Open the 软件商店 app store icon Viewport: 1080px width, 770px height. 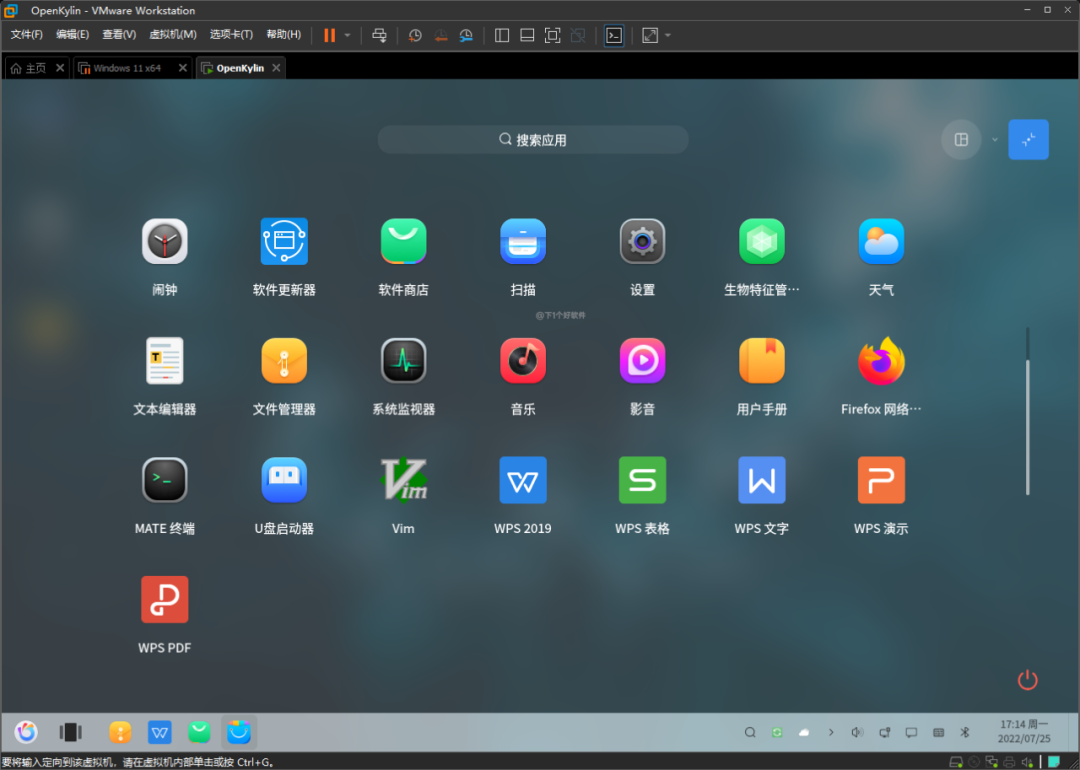[403, 242]
